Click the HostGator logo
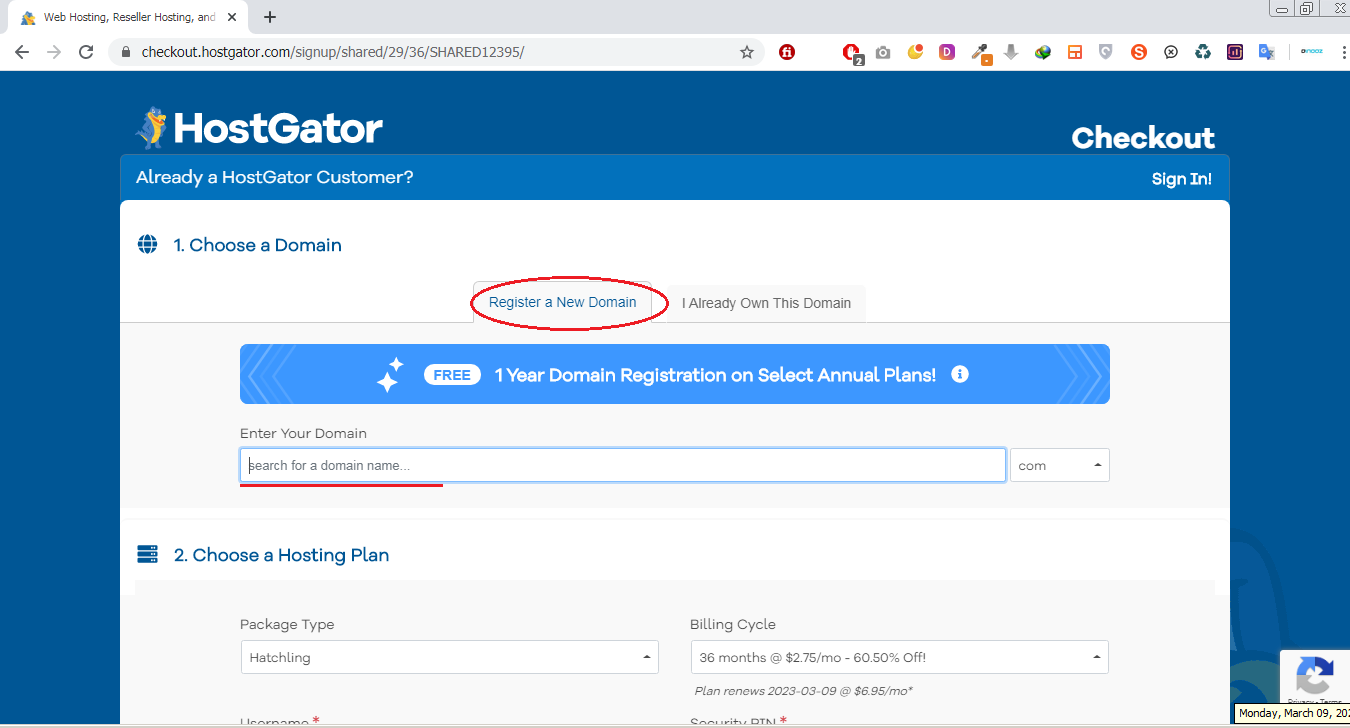1350x728 pixels. pos(259,129)
